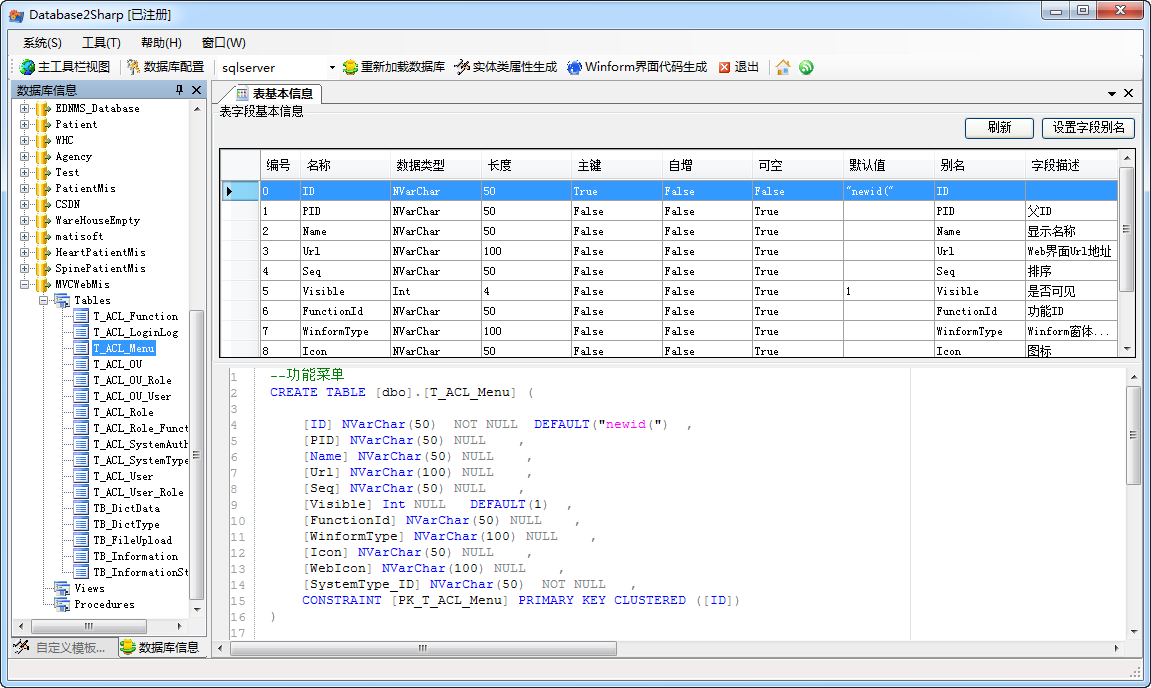Expand the Agency database node
Viewport: 1151px width, 688px height.
point(24,156)
